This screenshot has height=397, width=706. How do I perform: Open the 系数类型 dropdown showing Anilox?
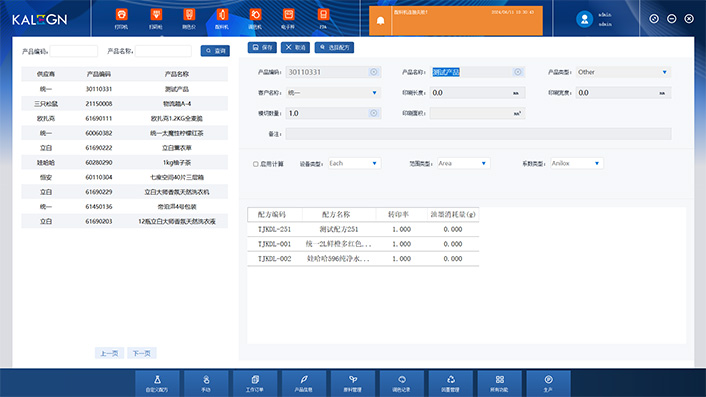tap(576, 163)
